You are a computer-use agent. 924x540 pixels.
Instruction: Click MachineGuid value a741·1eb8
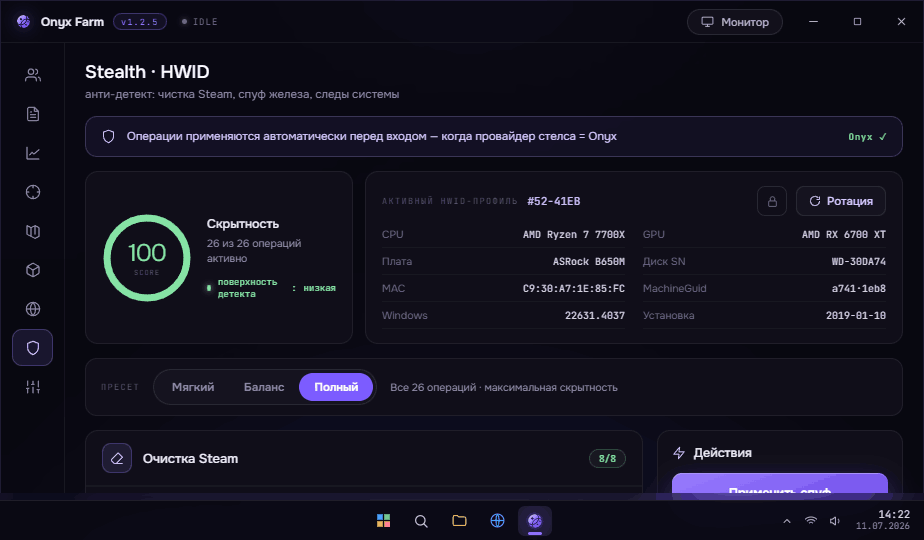tap(859, 288)
